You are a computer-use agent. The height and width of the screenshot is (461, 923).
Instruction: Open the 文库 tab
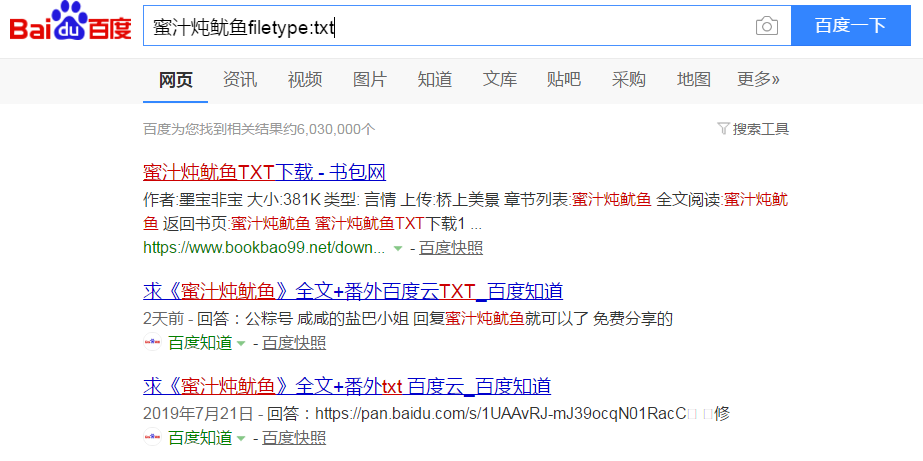500,79
